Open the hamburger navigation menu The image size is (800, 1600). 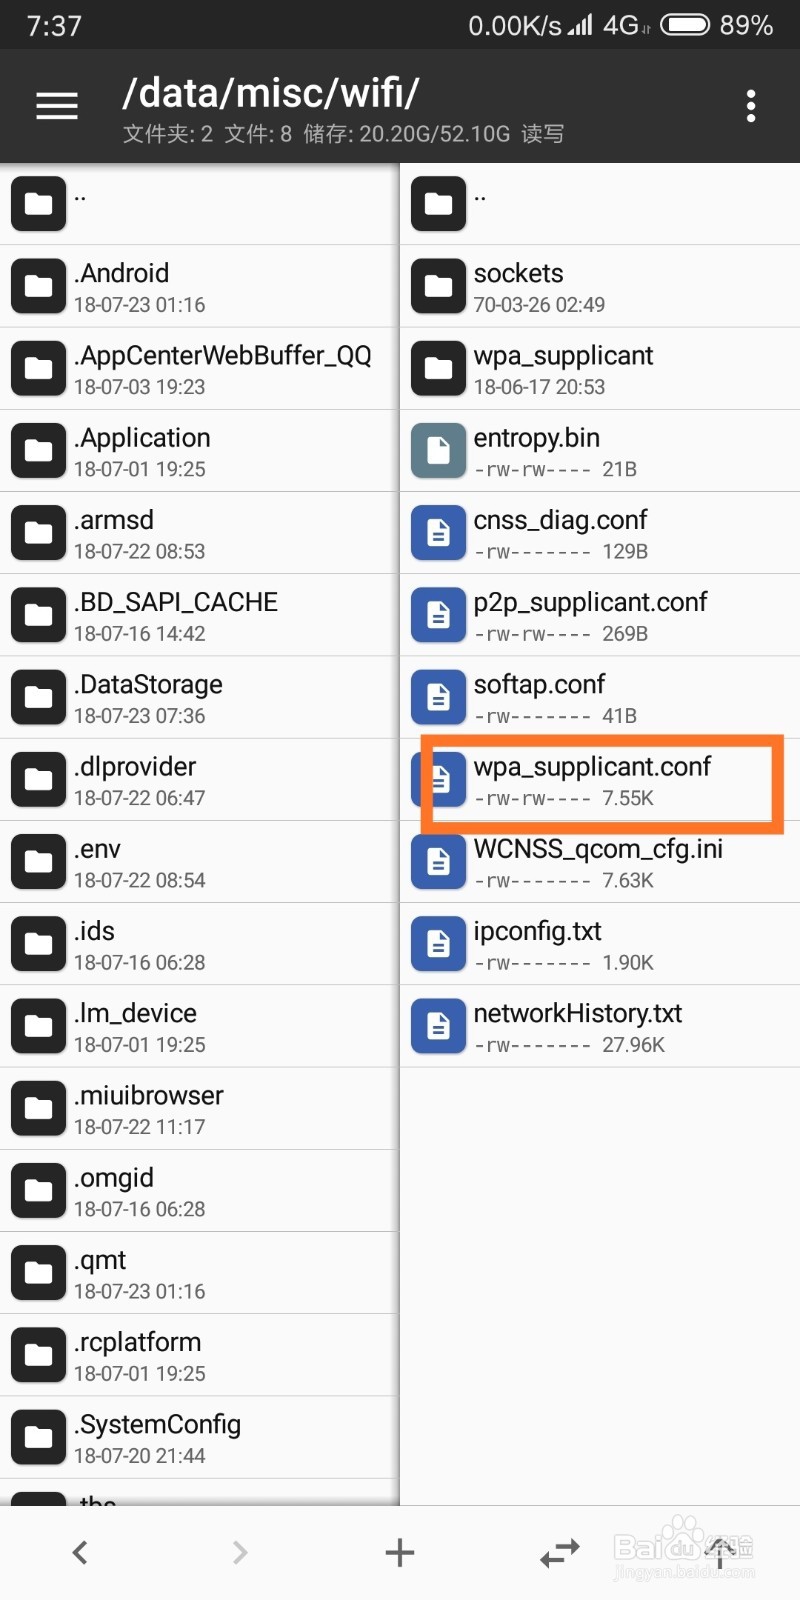click(57, 106)
